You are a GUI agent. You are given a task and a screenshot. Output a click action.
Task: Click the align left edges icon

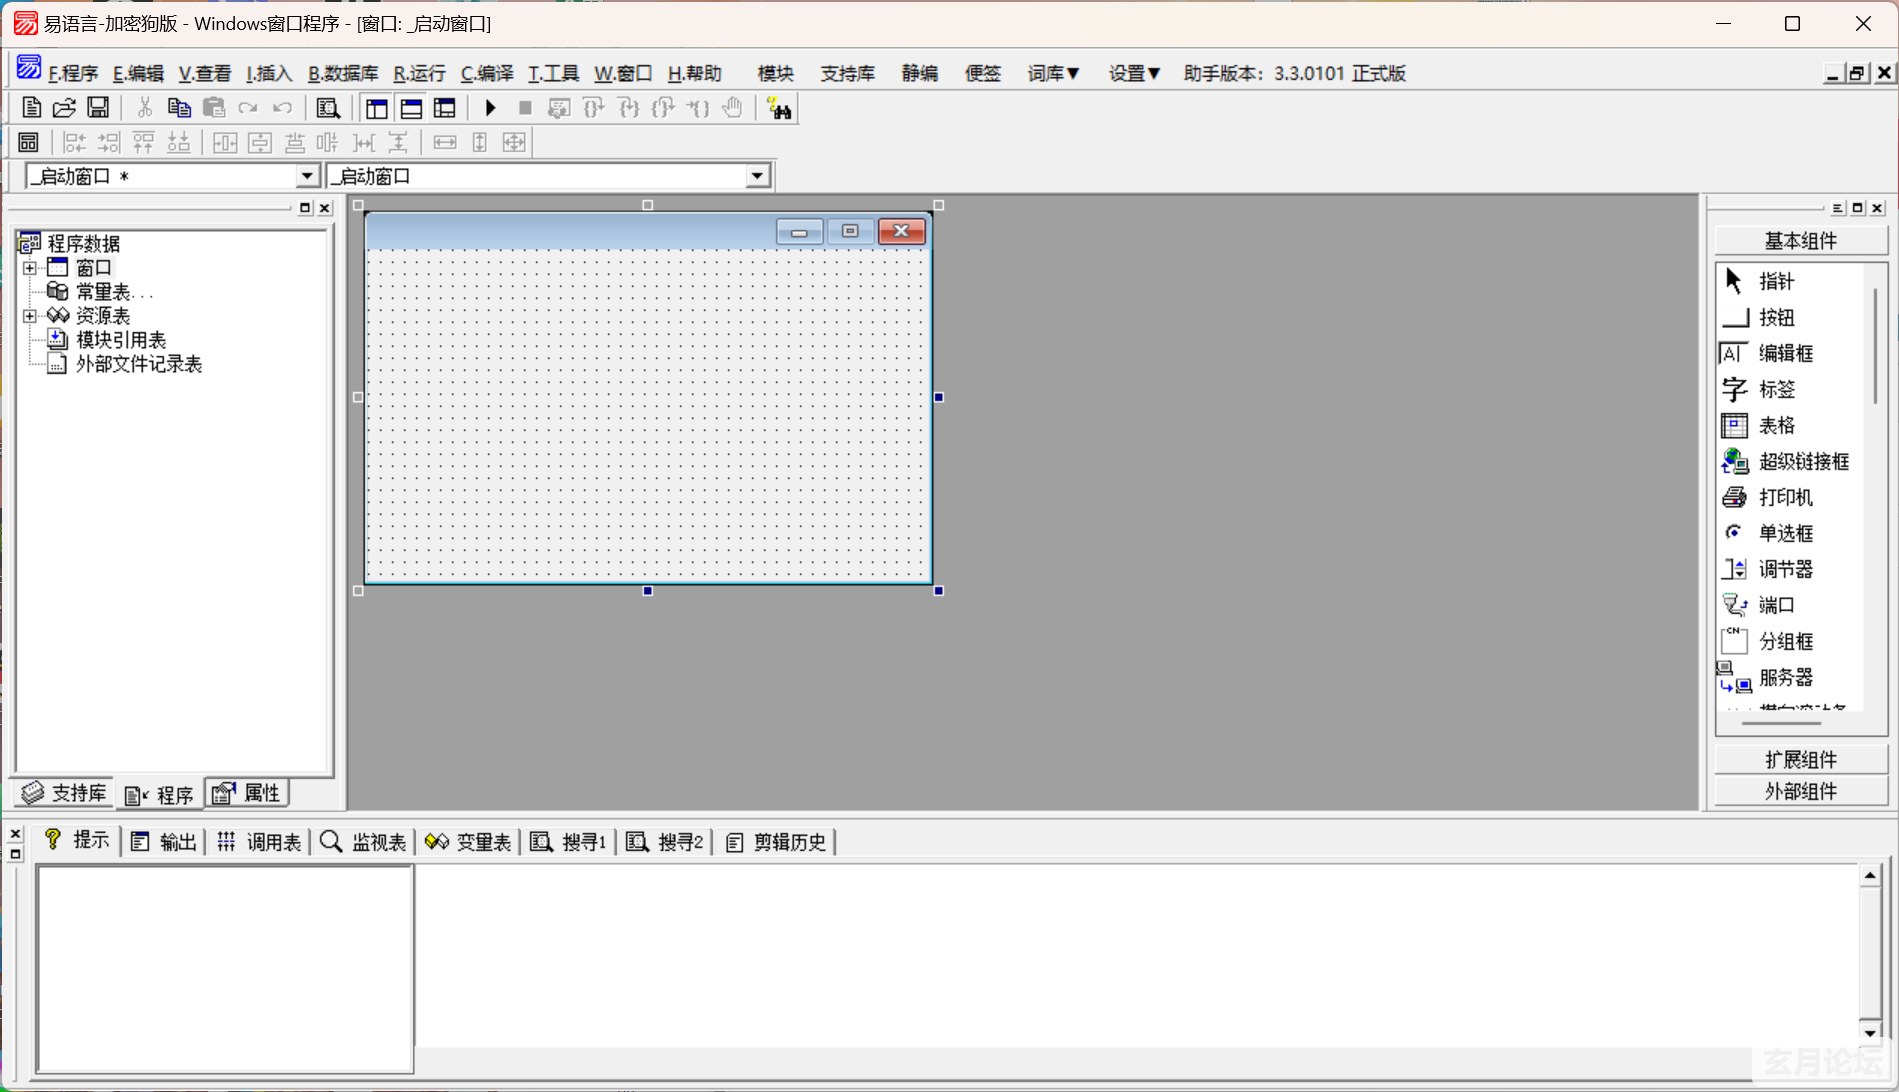tap(75, 143)
